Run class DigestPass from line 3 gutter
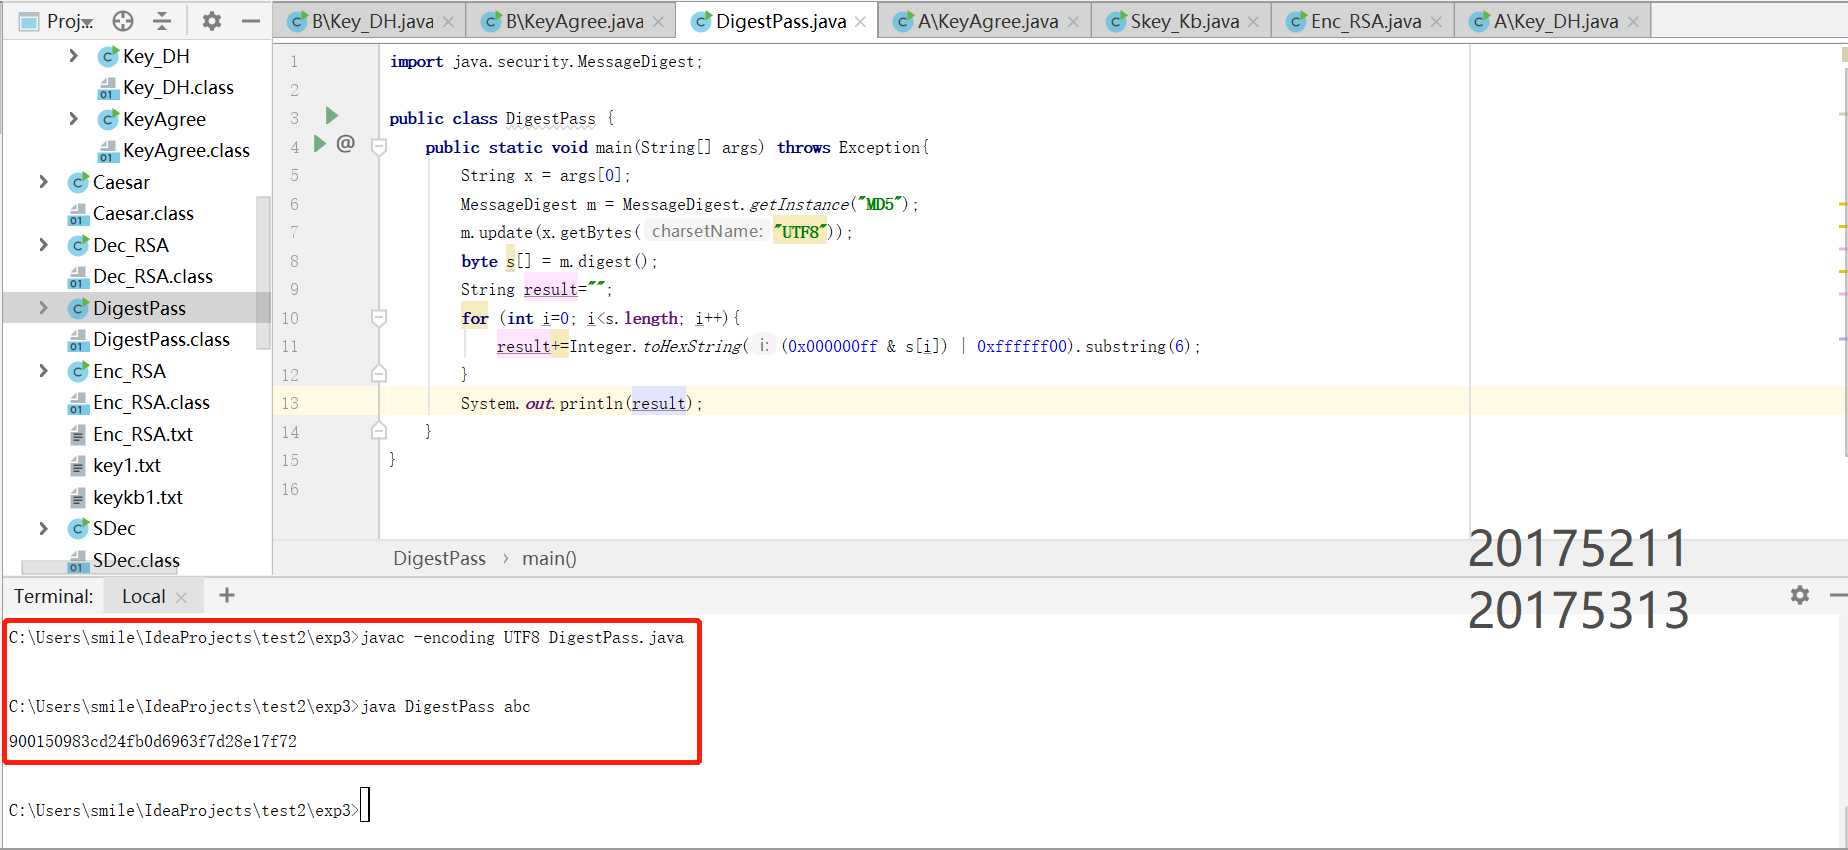The width and height of the screenshot is (1848, 850). coord(332,116)
